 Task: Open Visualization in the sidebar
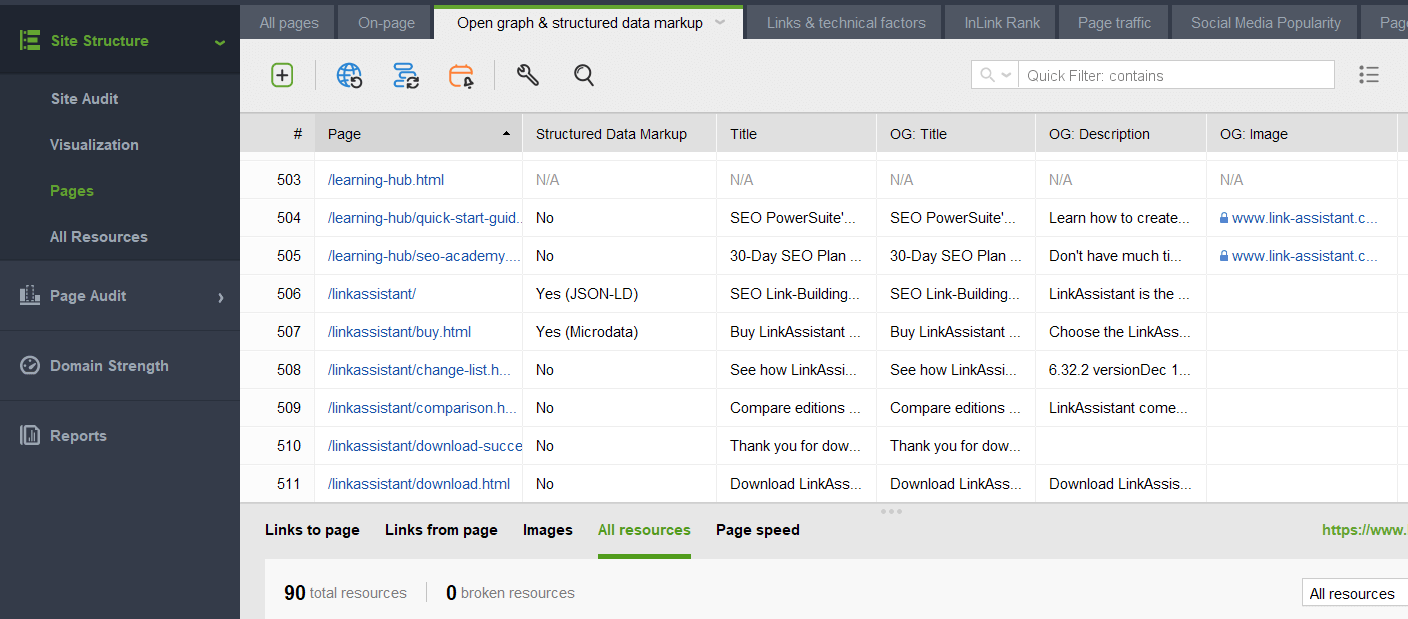(x=94, y=145)
